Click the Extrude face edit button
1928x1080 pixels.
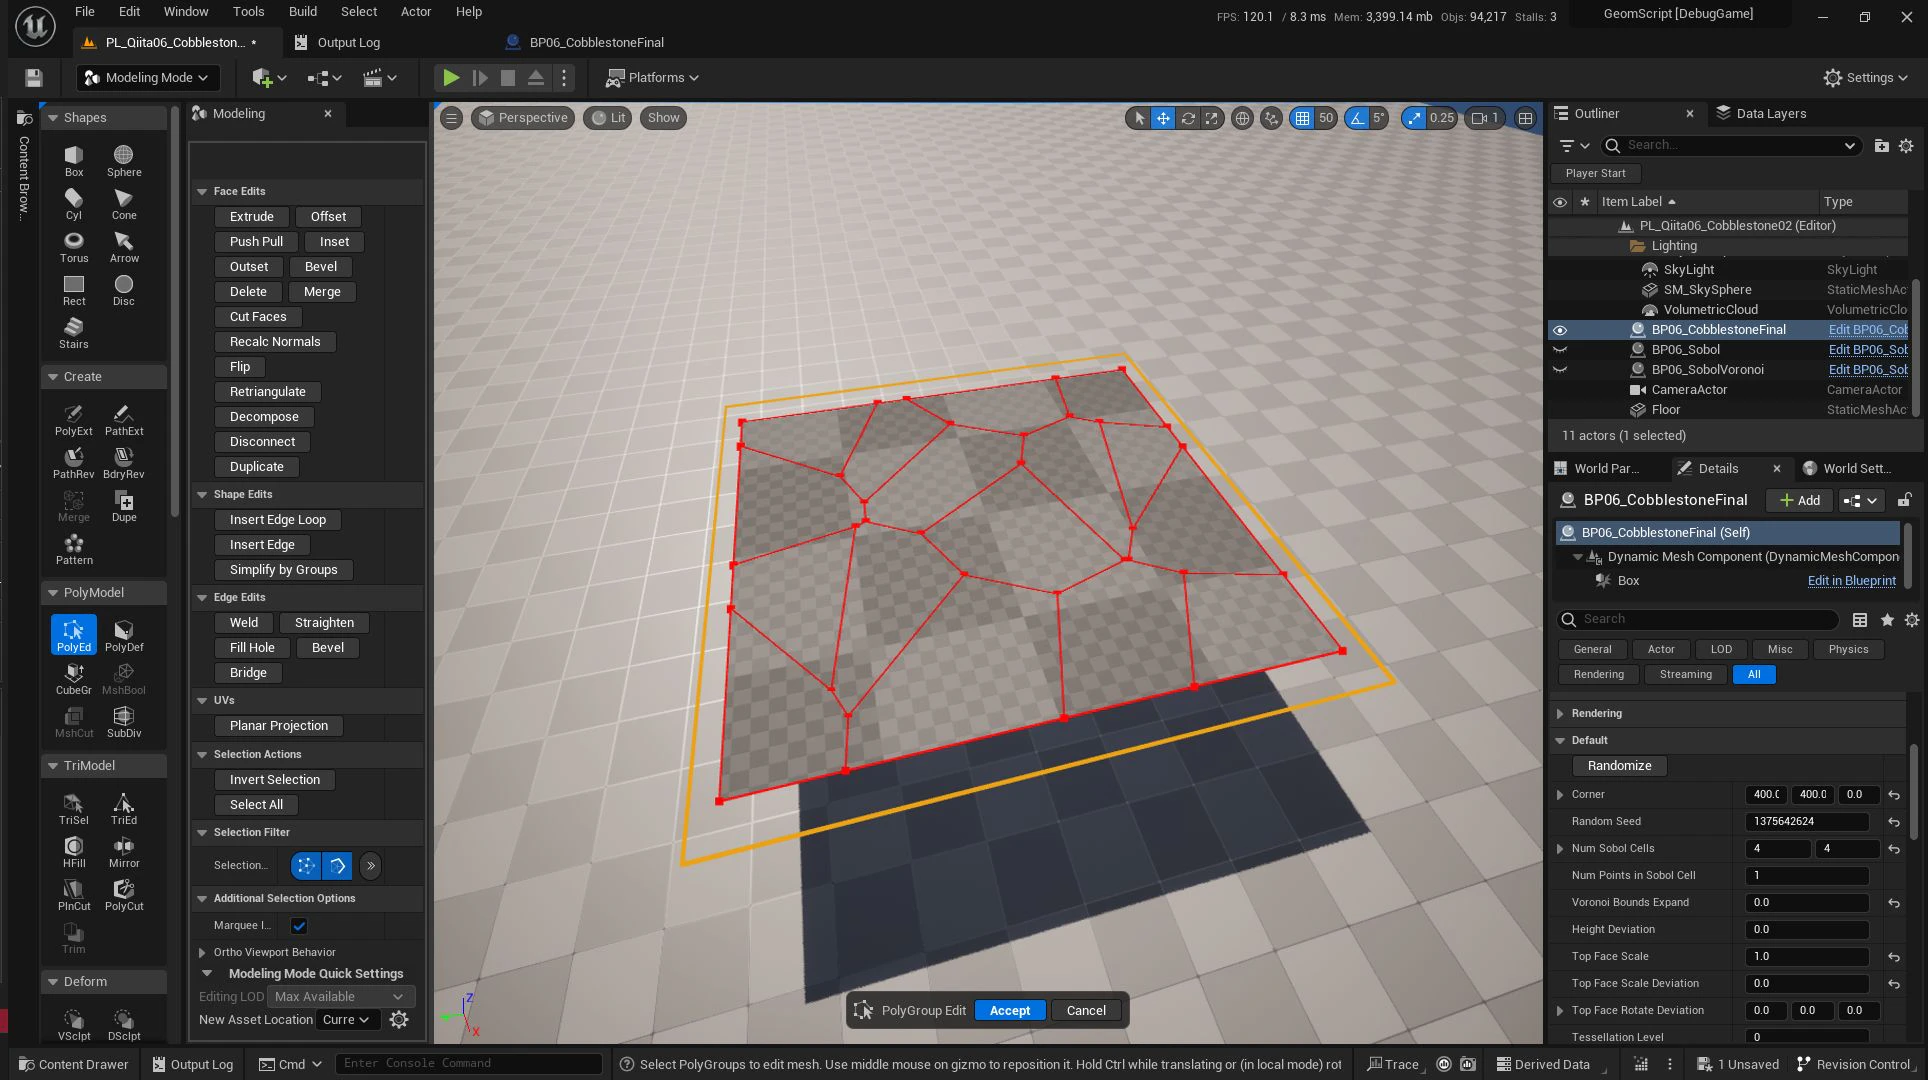point(252,217)
